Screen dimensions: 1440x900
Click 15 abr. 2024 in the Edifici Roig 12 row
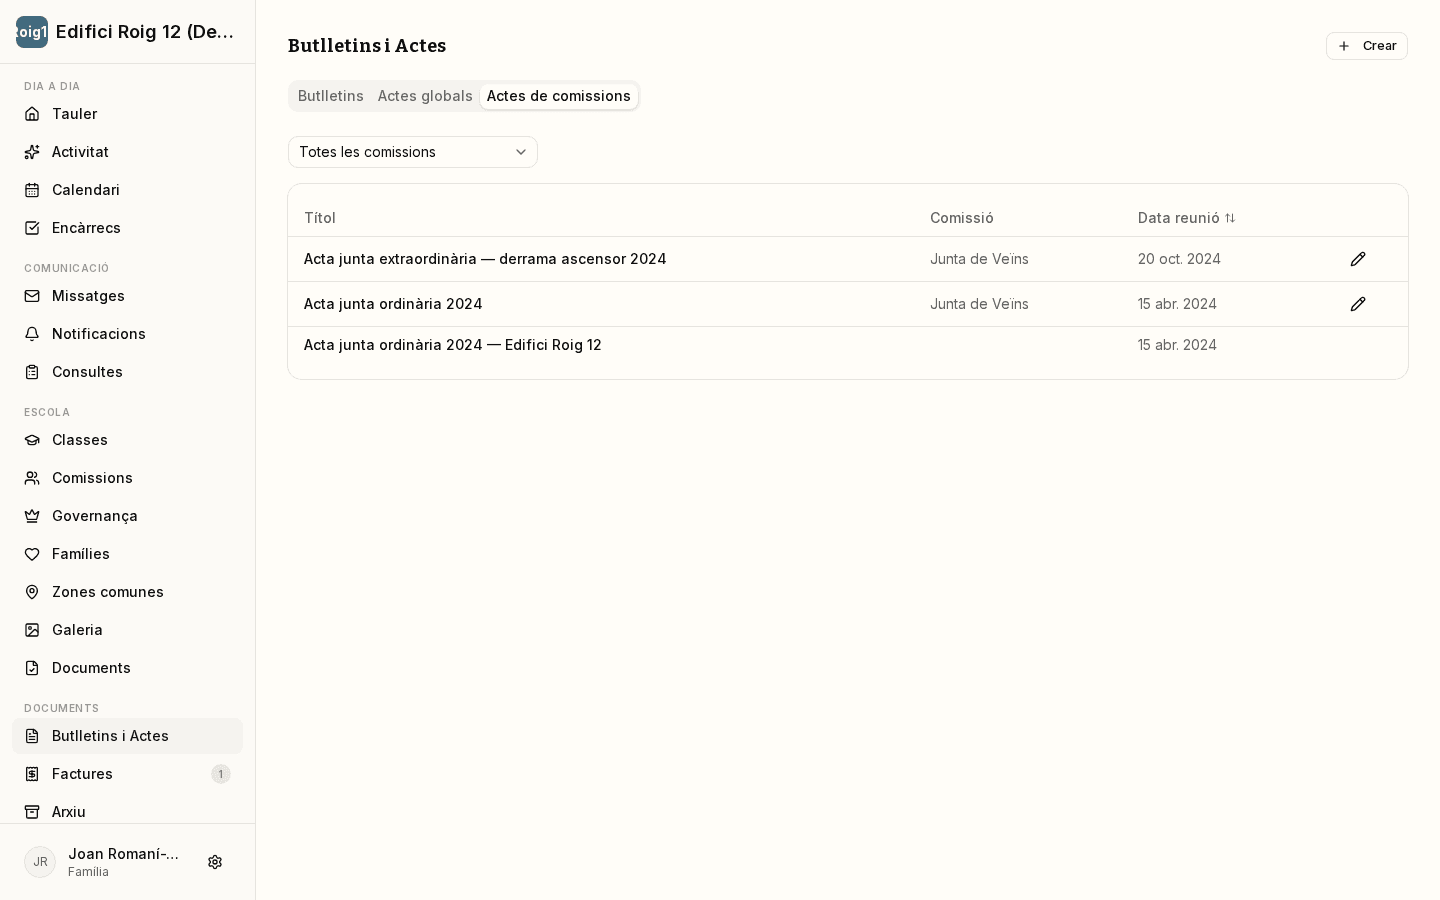1177,345
